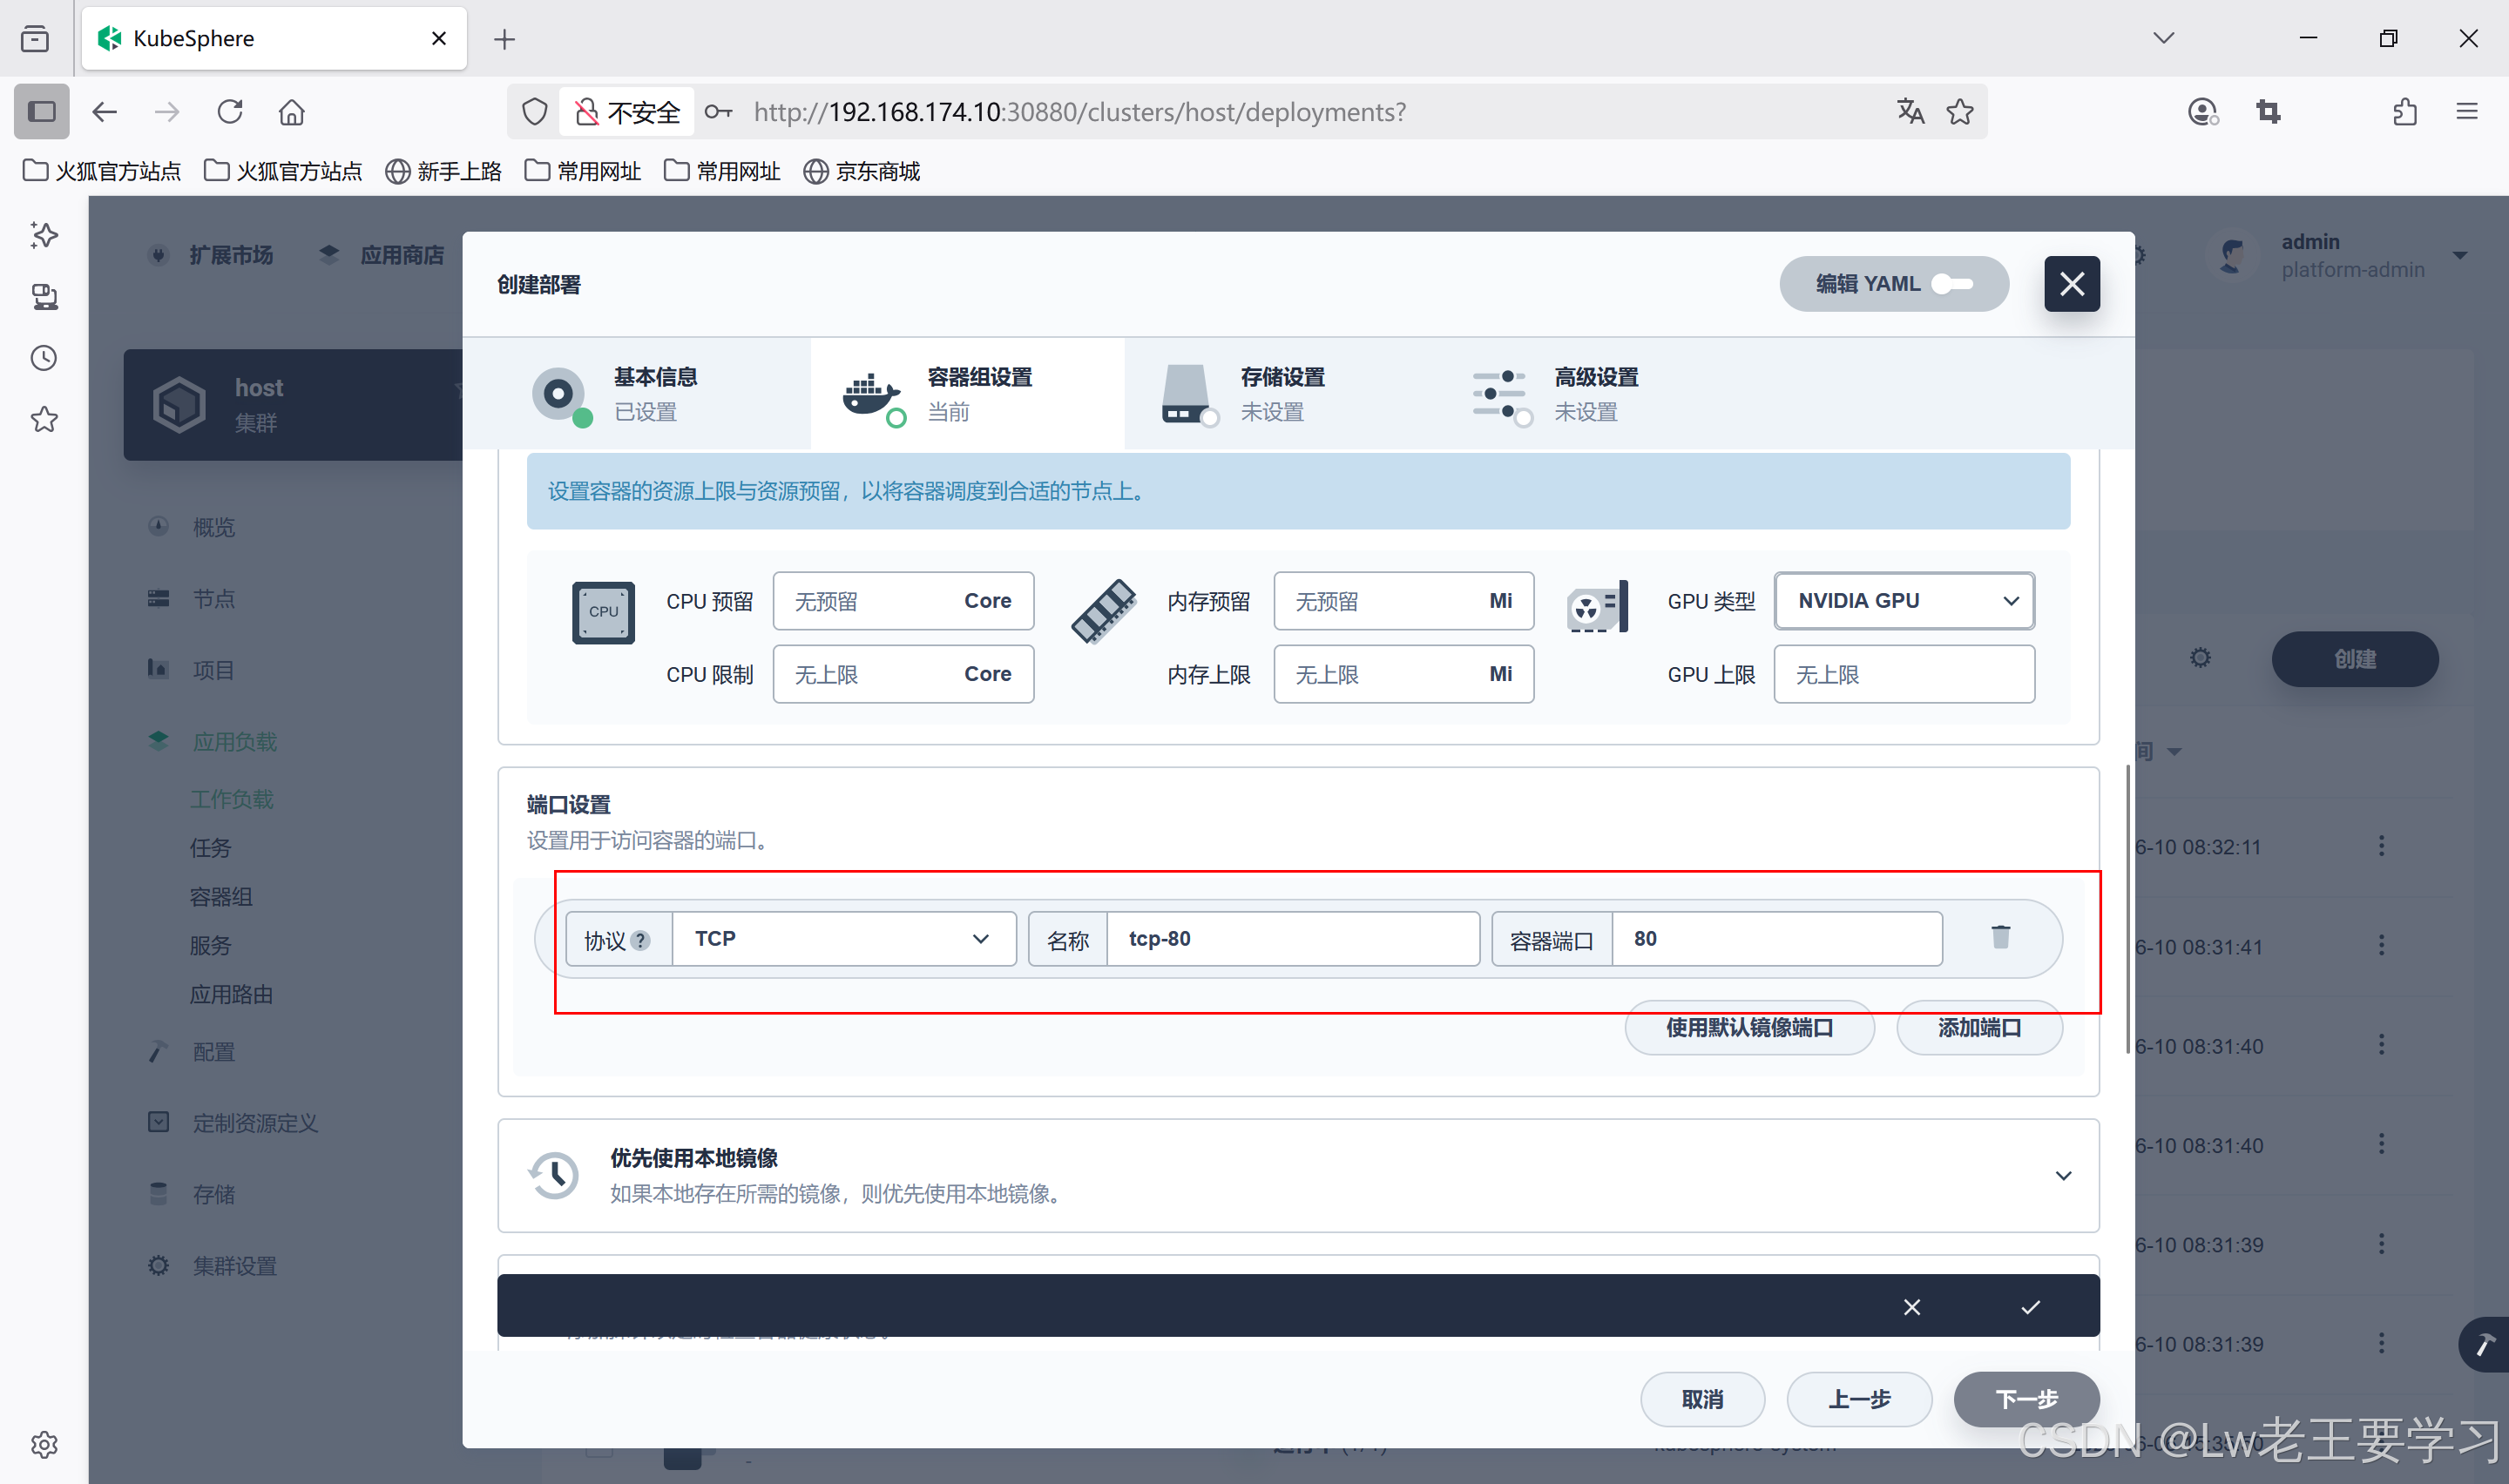Click the 下一步 button
The height and width of the screenshot is (1484, 2509).
(x=2026, y=1399)
